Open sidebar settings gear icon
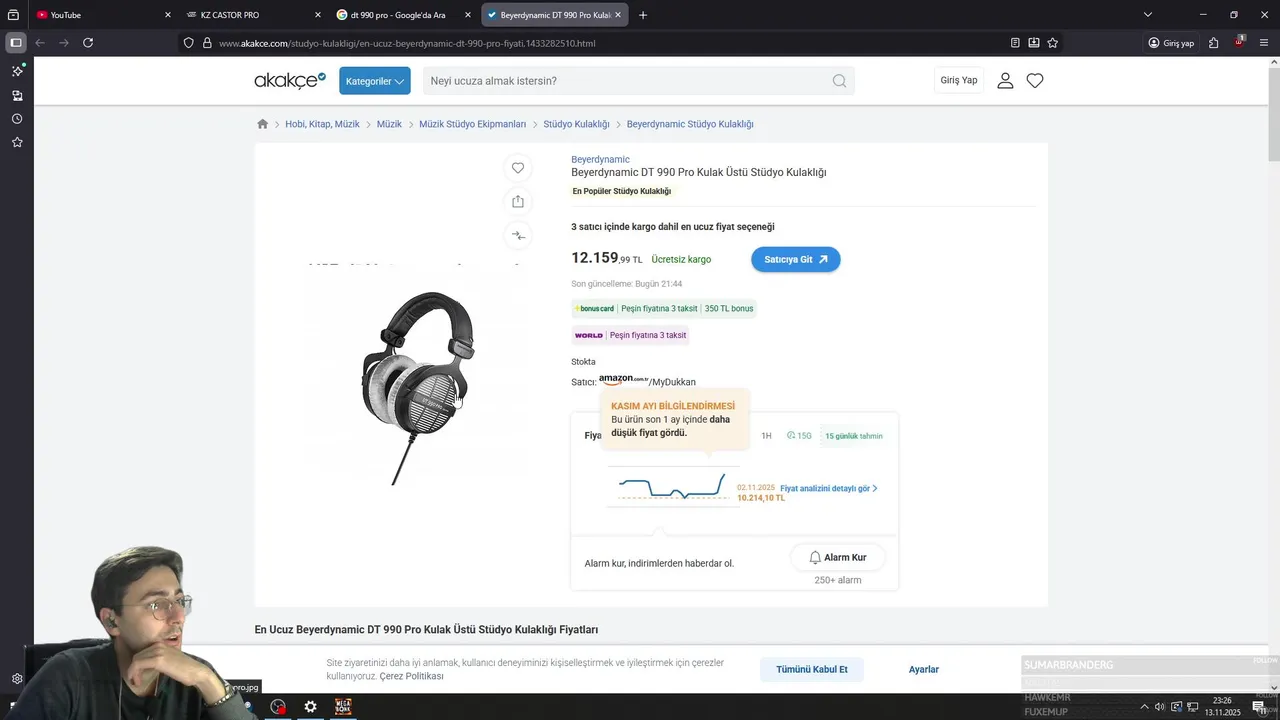Viewport: 1280px width, 720px height. [x=17, y=679]
